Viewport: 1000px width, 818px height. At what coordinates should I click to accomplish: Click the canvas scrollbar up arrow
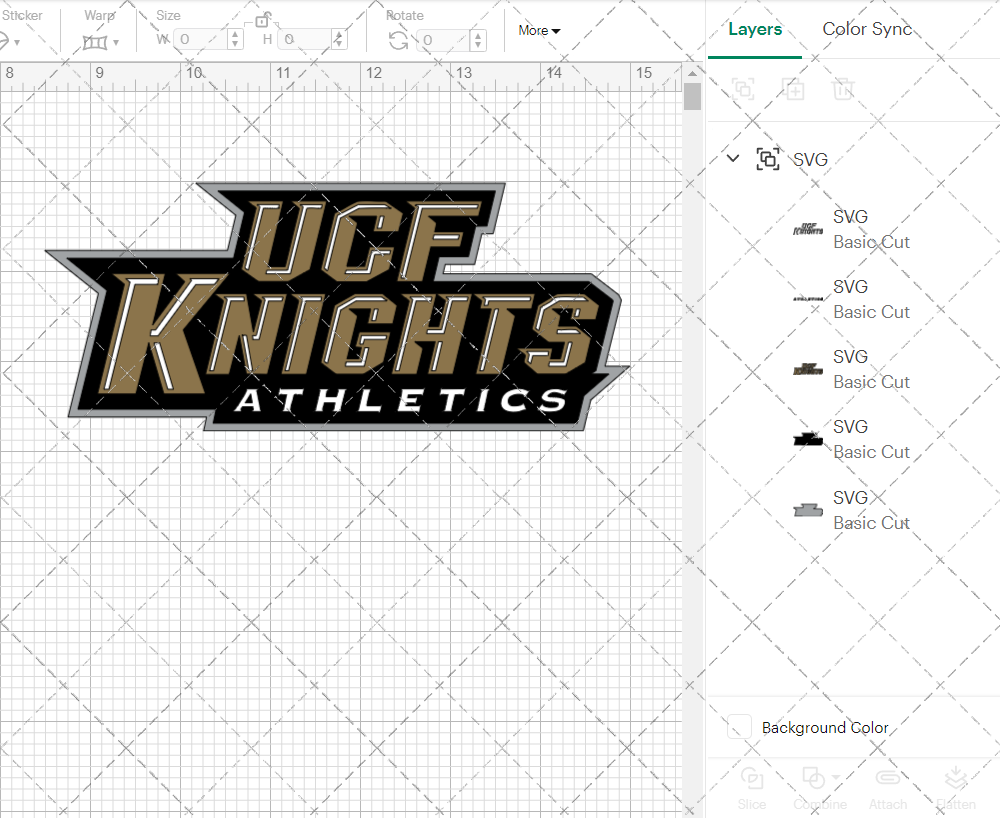[692, 73]
